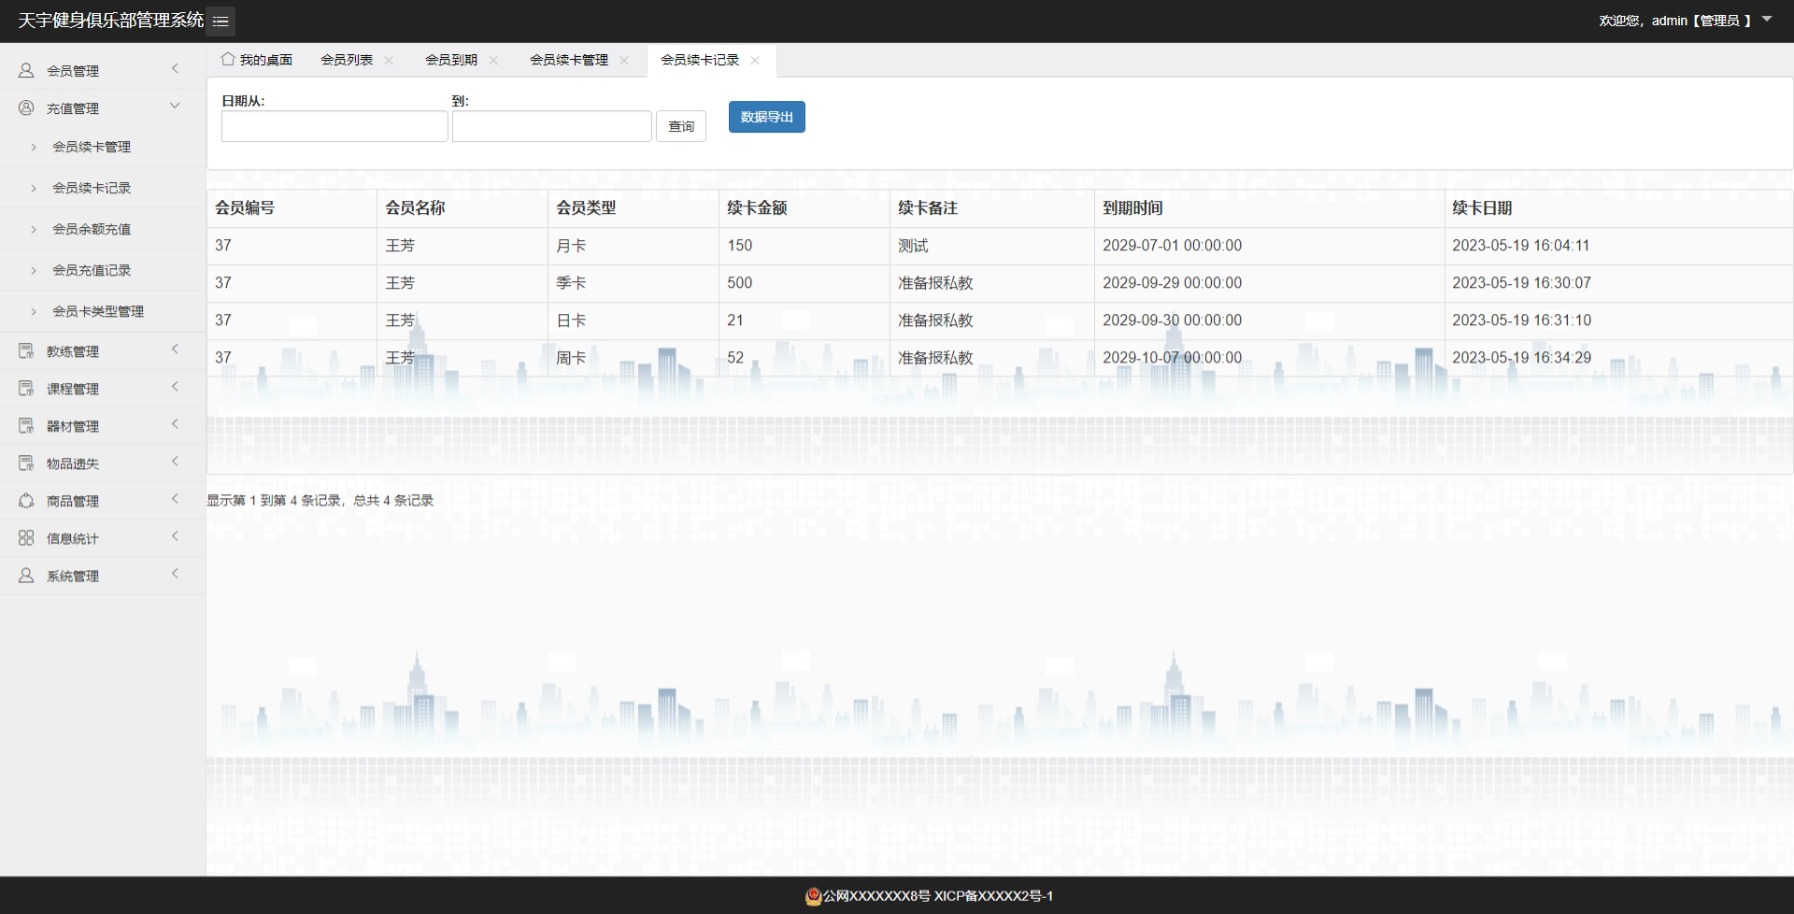Close the 会员续卡管理 tab
The image size is (1794, 914).
(624, 60)
